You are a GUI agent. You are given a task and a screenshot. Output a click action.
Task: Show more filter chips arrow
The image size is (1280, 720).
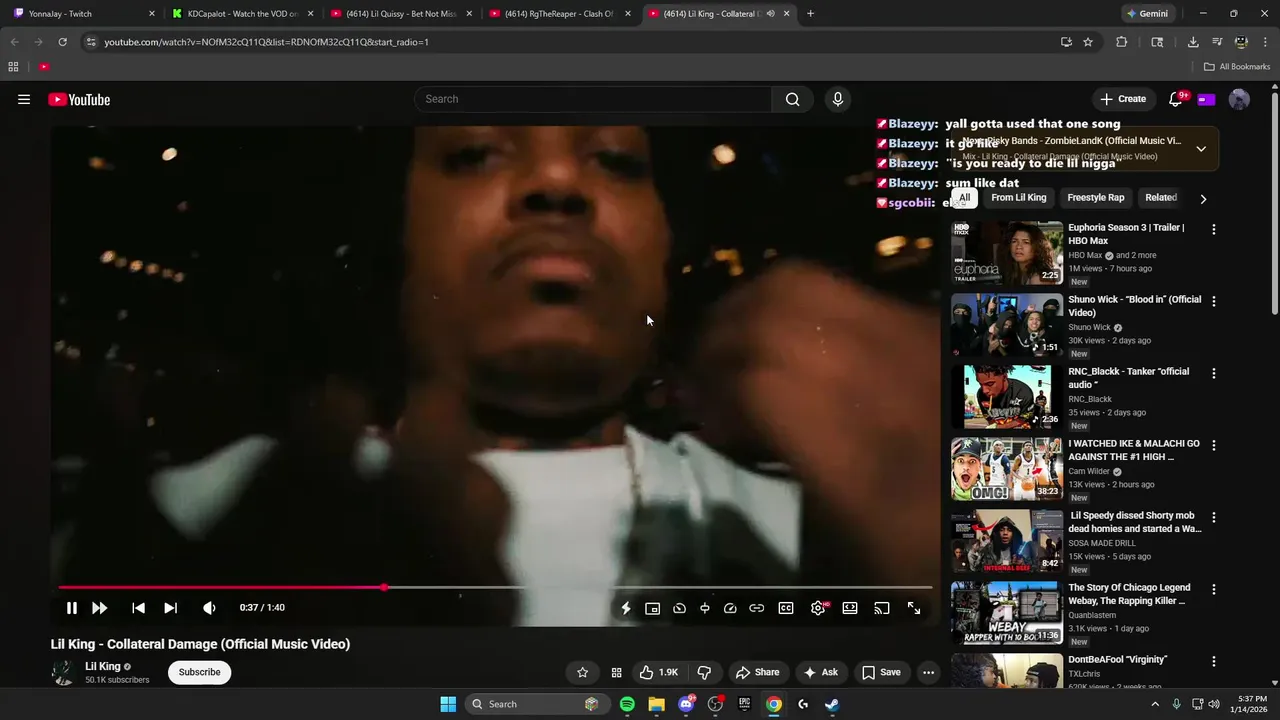pos(1203,198)
